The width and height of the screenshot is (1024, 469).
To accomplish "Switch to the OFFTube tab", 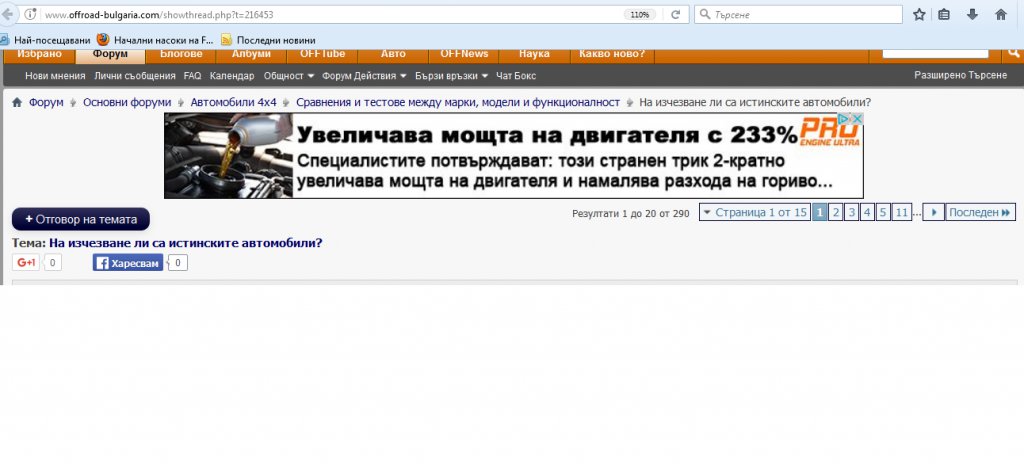I will (x=322, y=54).
